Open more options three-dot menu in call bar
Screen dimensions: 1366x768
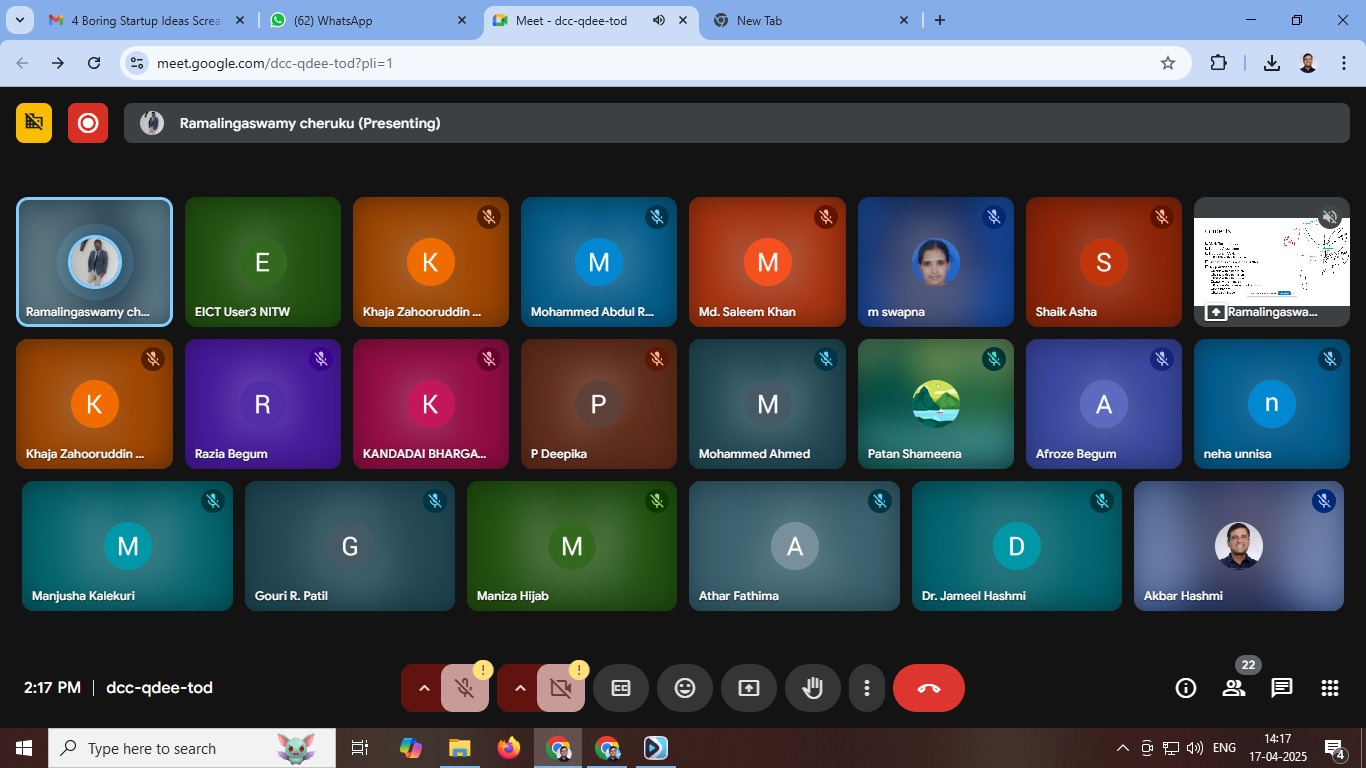tap(866, 688)
